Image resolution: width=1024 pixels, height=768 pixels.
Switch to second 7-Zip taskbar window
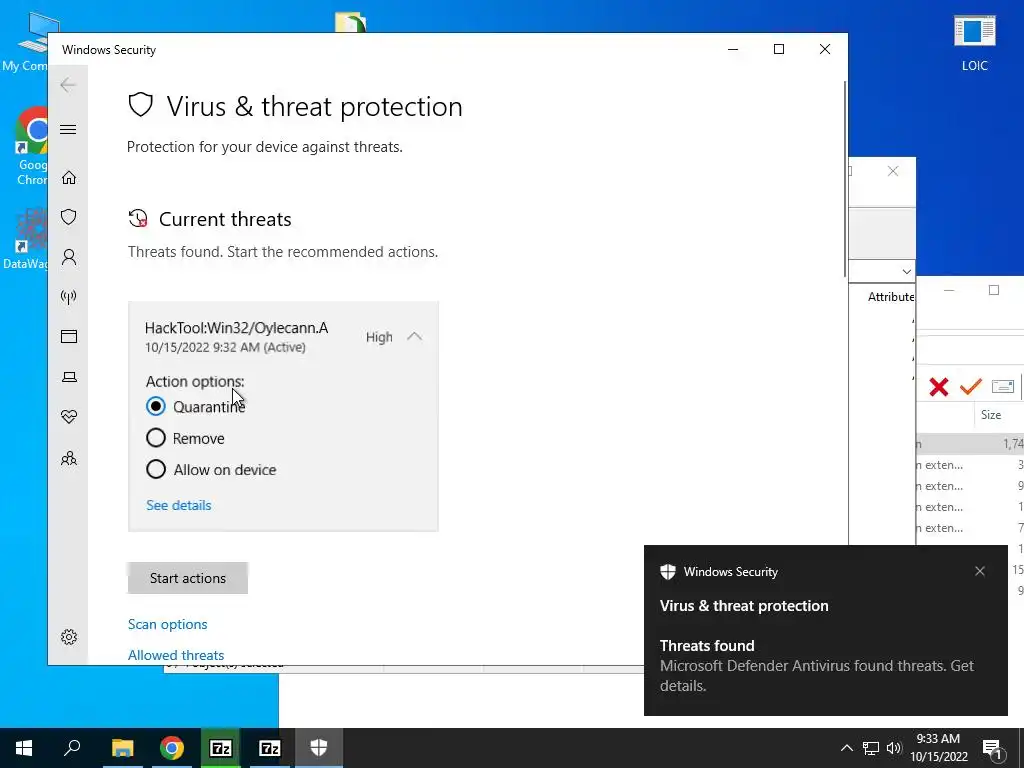(x=270, y=748)
